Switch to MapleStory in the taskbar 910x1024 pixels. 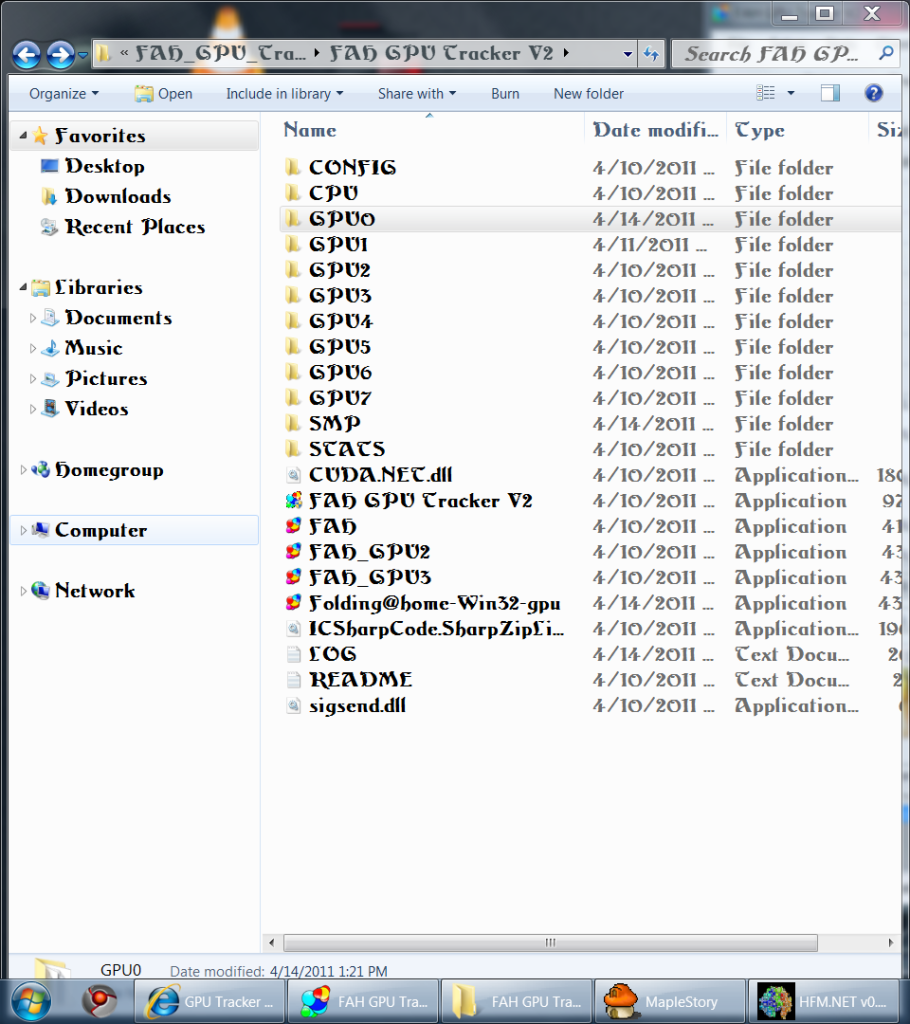pyautogui.click(x=669, y=1001)
